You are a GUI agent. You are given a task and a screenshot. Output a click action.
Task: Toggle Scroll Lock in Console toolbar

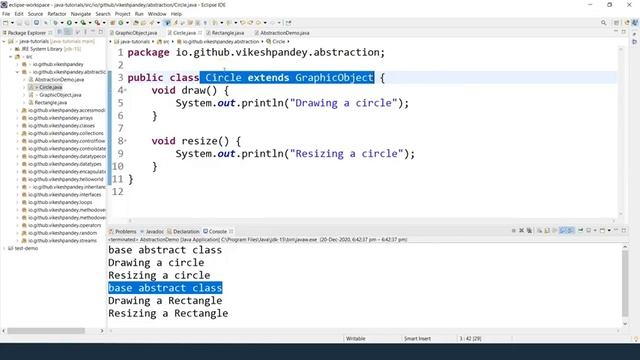[x=547, y=231]
